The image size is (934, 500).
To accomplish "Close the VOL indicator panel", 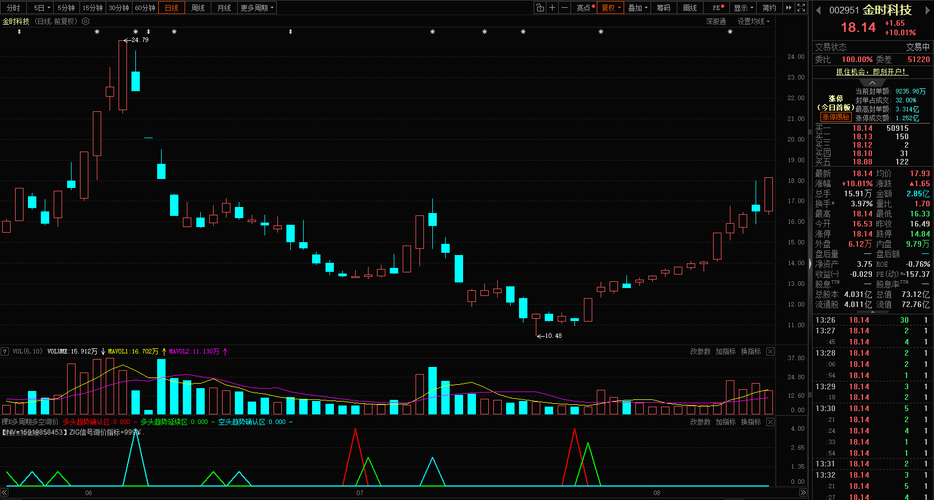I will [x=770, y=351].
